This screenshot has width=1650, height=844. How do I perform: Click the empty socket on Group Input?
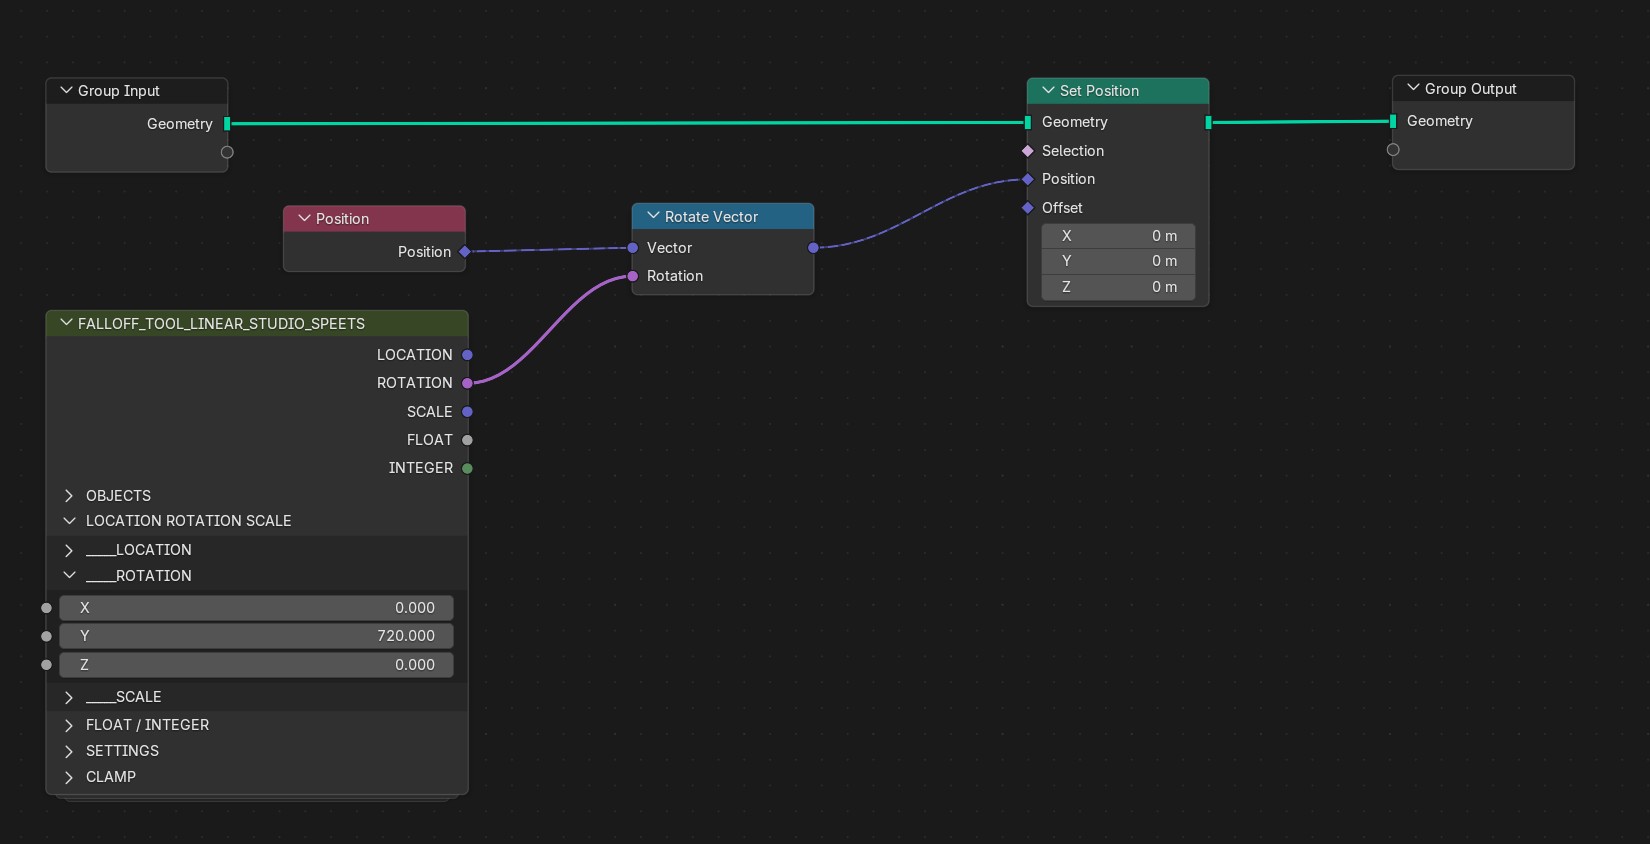227,152
